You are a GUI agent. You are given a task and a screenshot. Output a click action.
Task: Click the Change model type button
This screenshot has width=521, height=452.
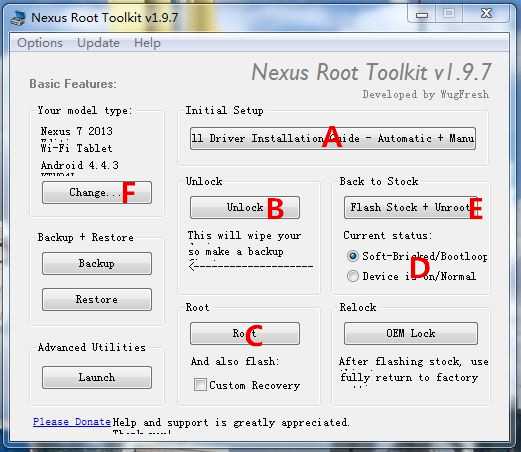[97, 192]
